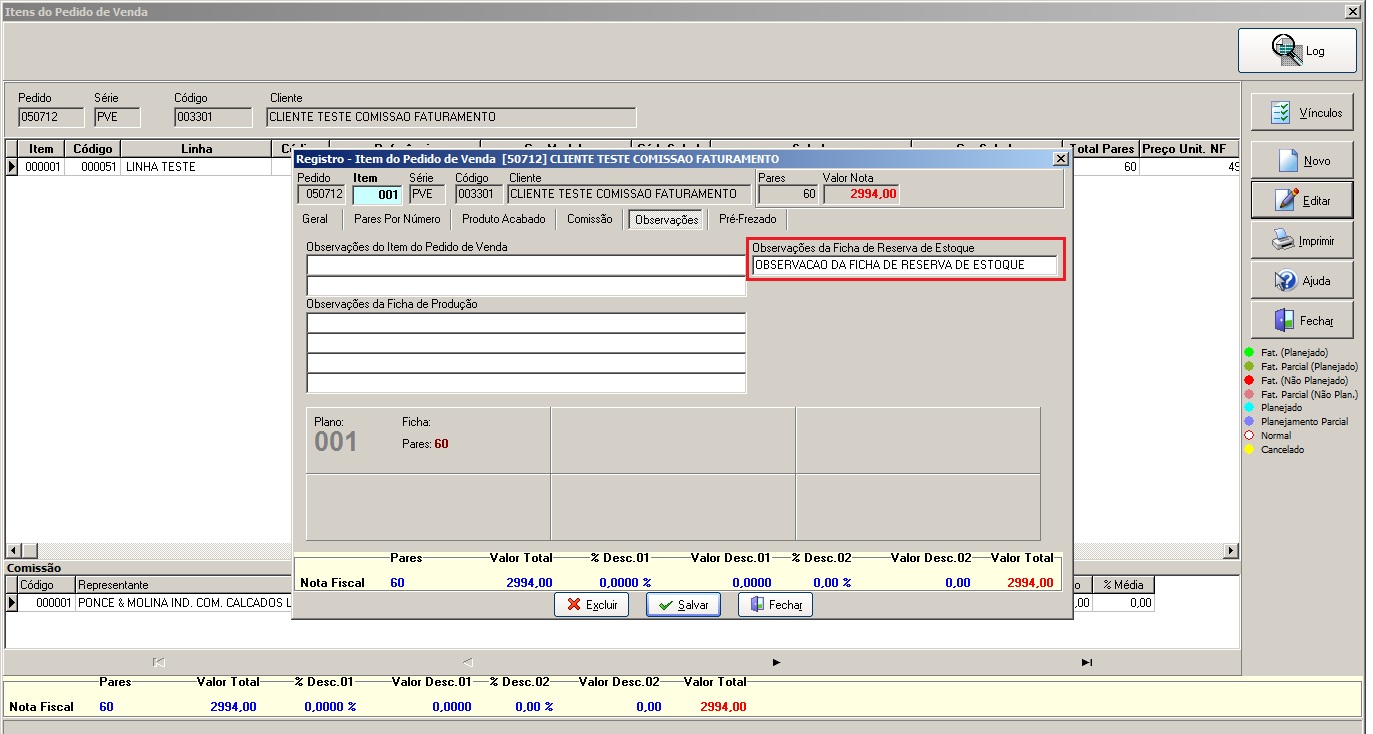The image size is (1373, 734).
Task: Focus first Observações do Item field
Action: 526,265
